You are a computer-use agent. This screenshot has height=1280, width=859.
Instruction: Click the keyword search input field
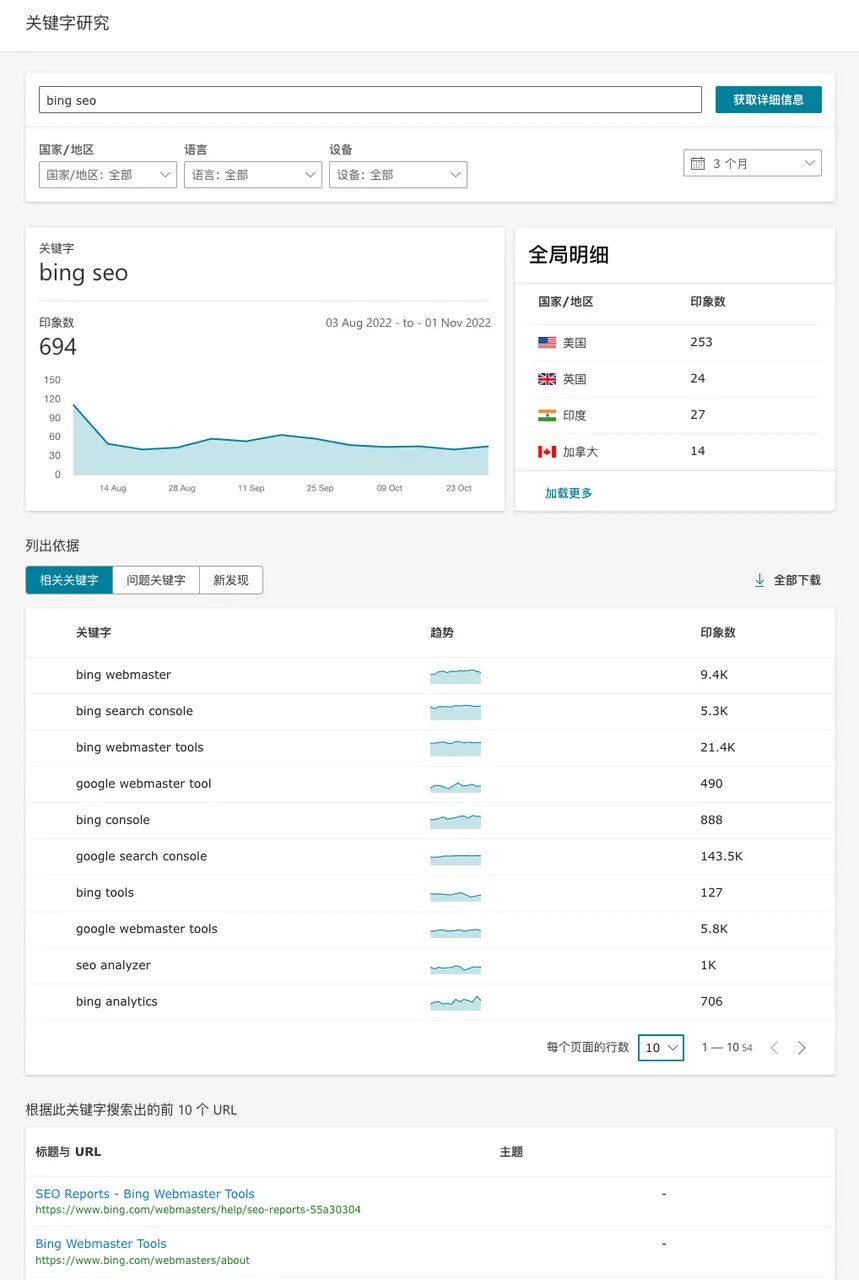[x=370, y=100]
